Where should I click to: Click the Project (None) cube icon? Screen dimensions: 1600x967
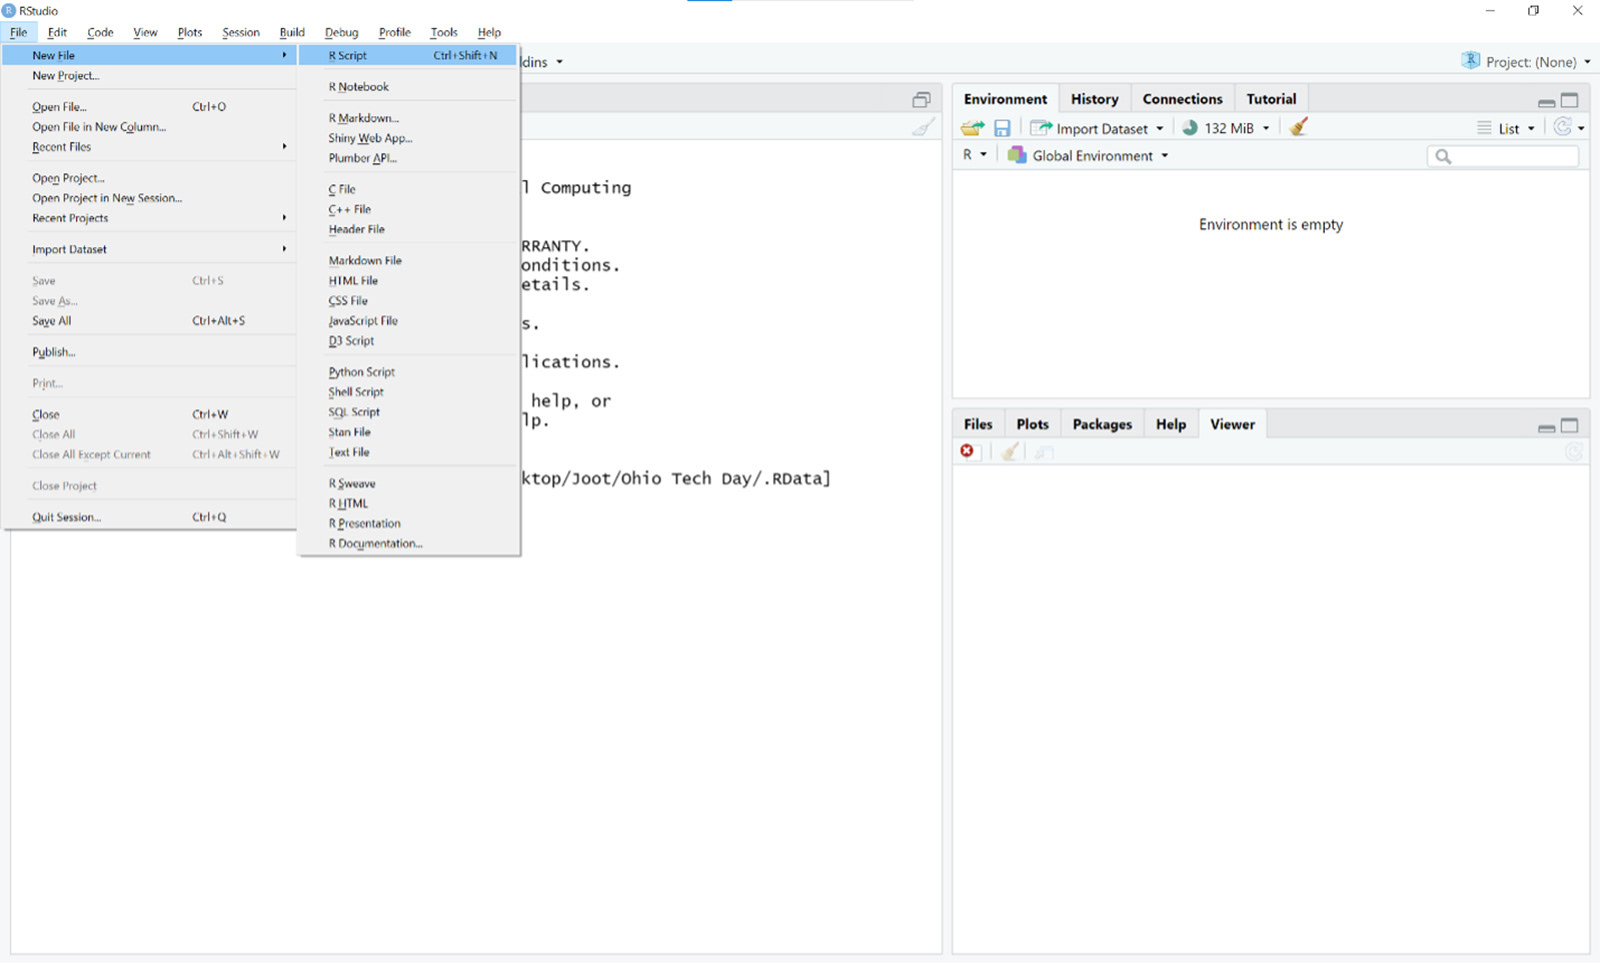[1470, 61]
